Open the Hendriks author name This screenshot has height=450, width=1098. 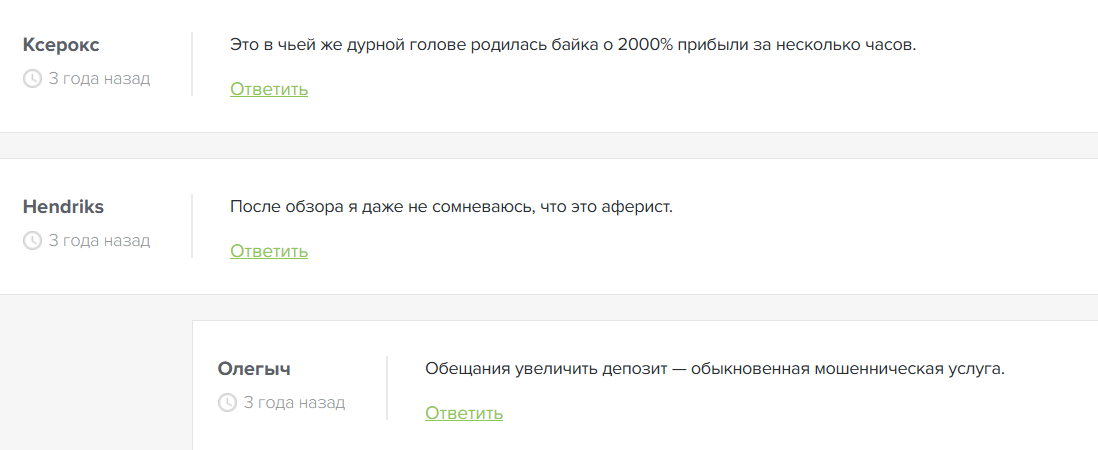(63, 207)
